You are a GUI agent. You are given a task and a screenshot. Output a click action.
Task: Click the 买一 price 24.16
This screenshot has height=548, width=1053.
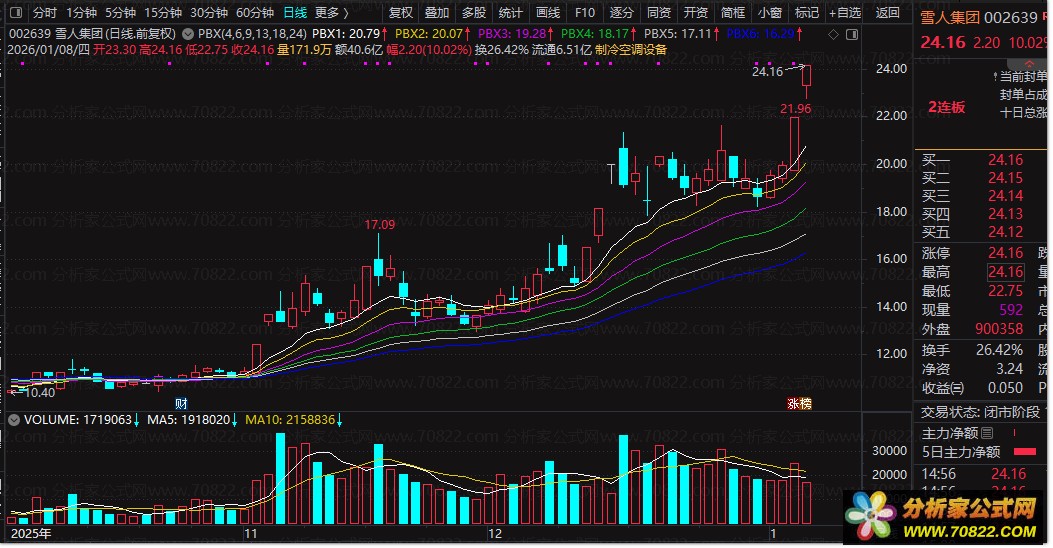pyautogui.click(x=1005, y=160)
